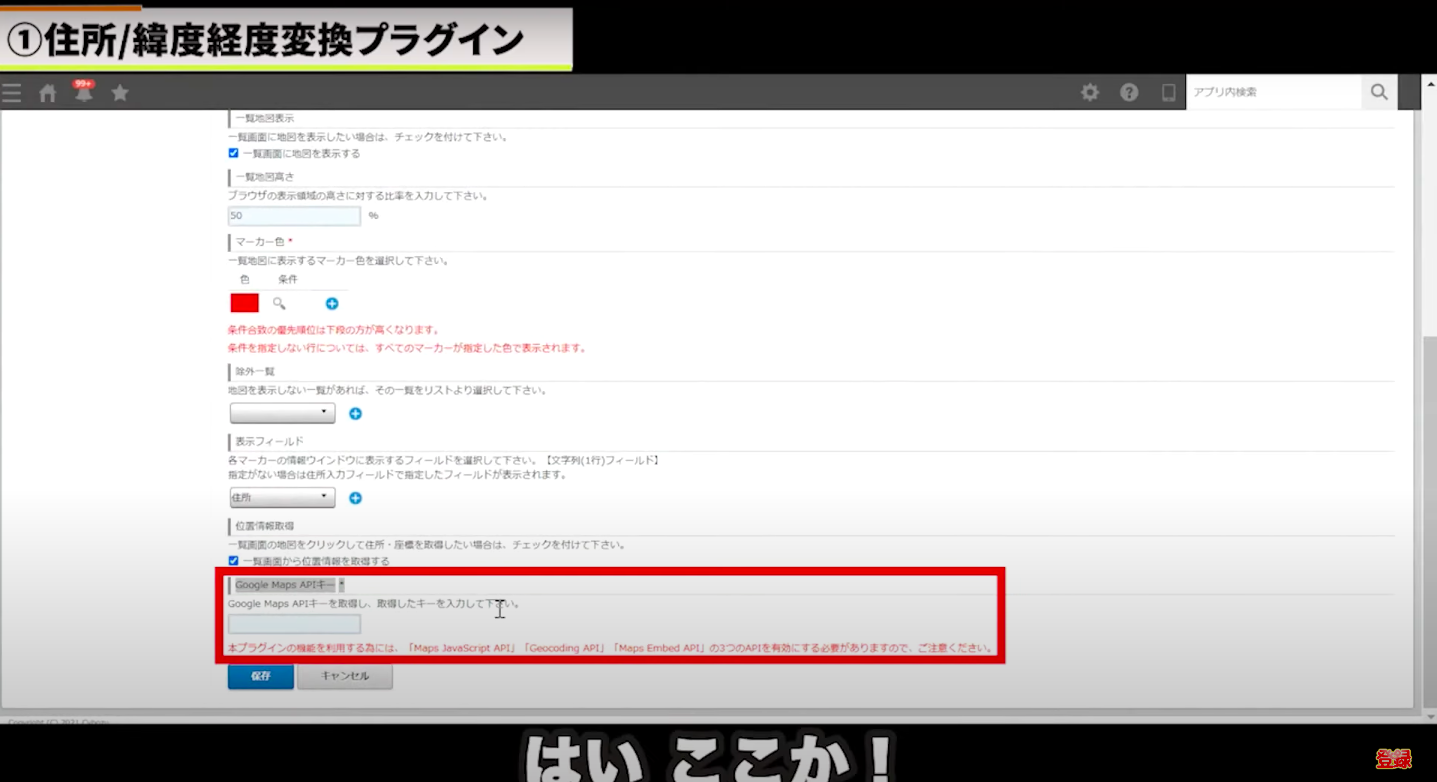Open the hamburger main menu

[x=11, y=93]
